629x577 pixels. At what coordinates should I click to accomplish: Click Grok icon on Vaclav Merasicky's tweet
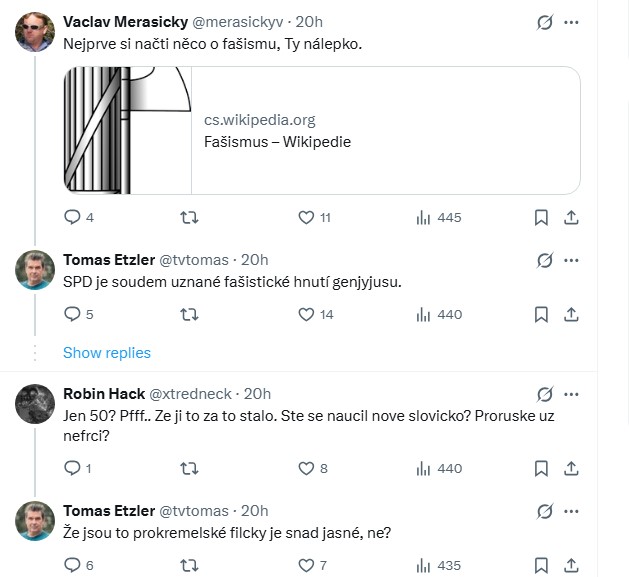[545, 22]
